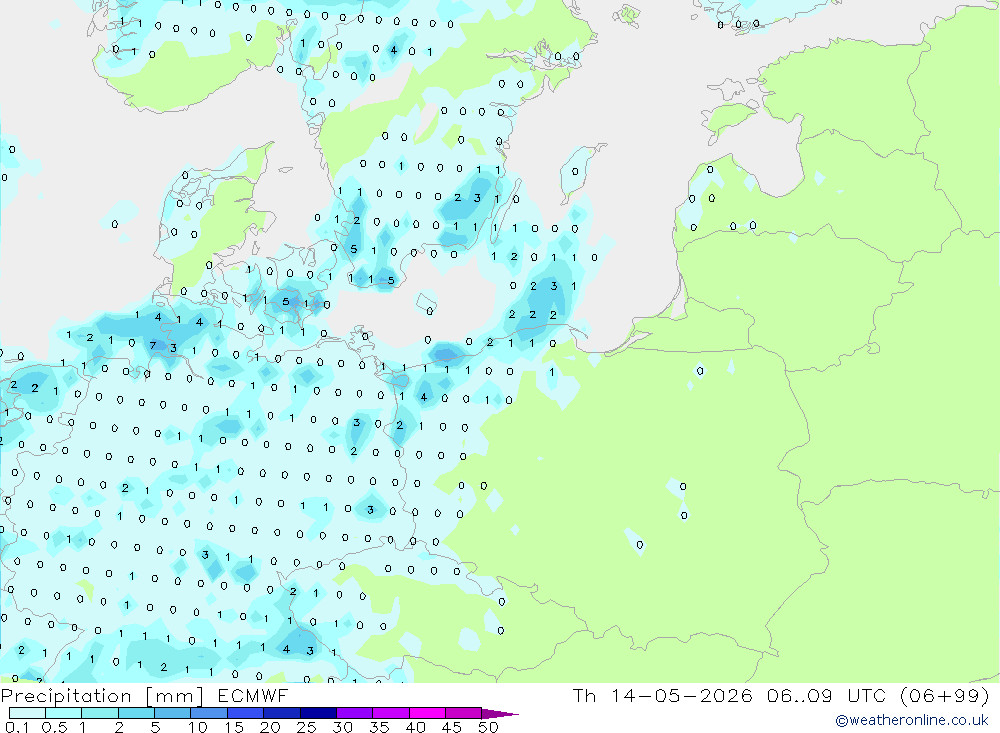
Task: Click the legend value label '15'
Action: tap(234, 727)
